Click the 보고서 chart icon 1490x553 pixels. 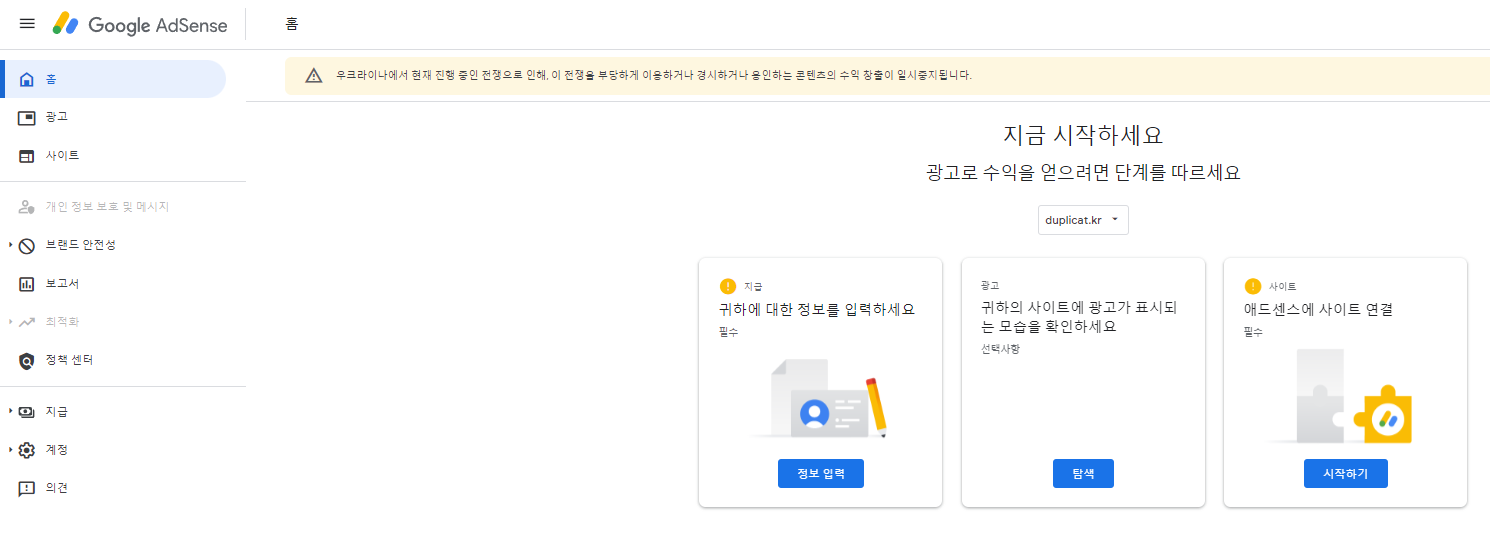click(x=27, y=284)
